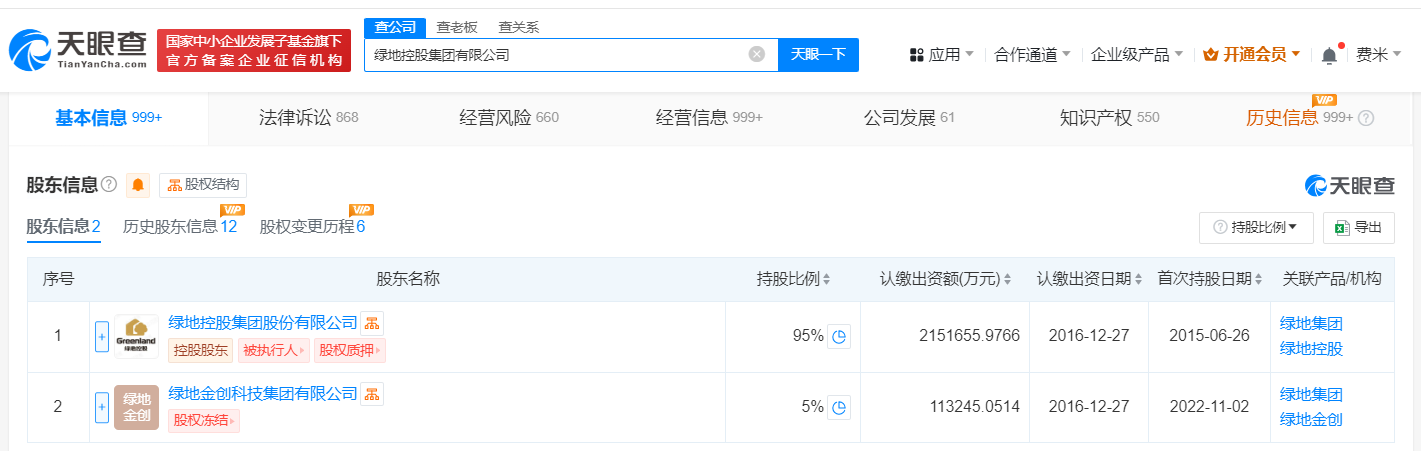1421x451 pixels.
Task: Clear the company search field
Action: point(757,54)
